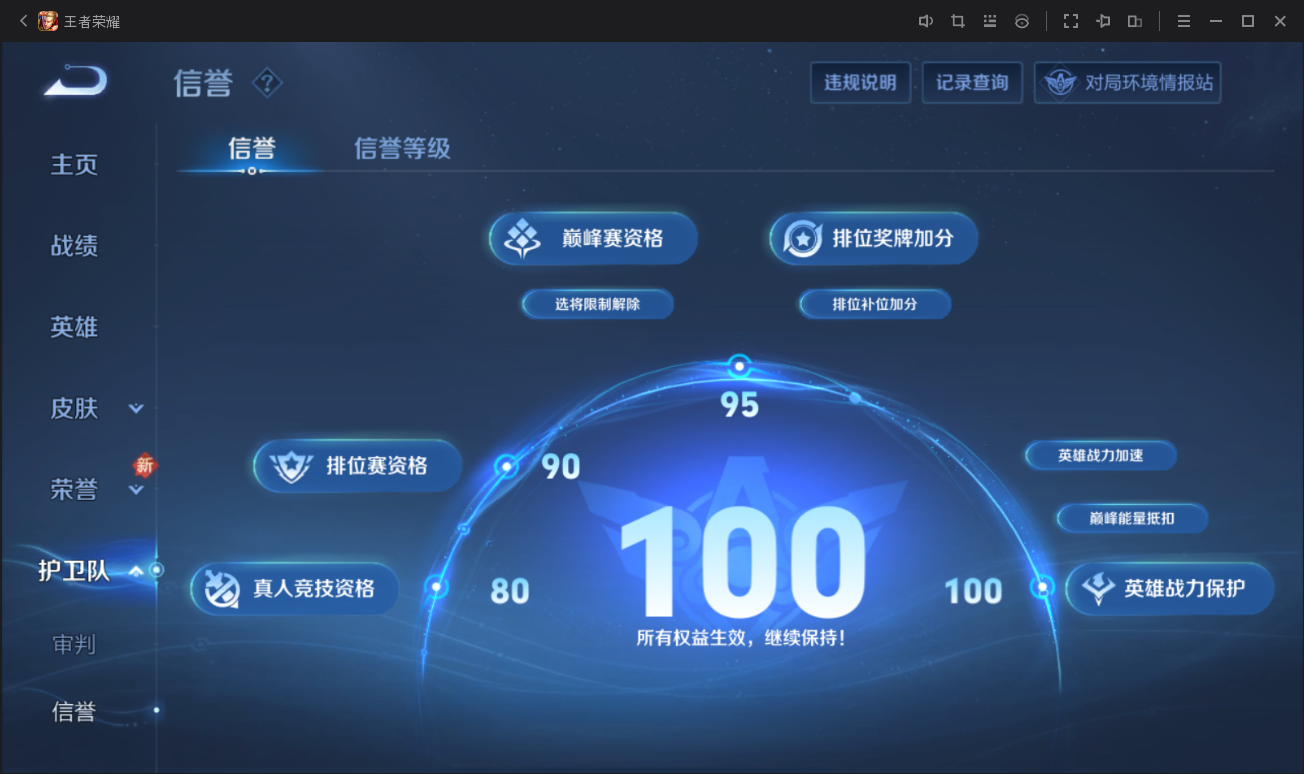Toggle the speaker mute icon in toolbar

[x=925, y=20]
